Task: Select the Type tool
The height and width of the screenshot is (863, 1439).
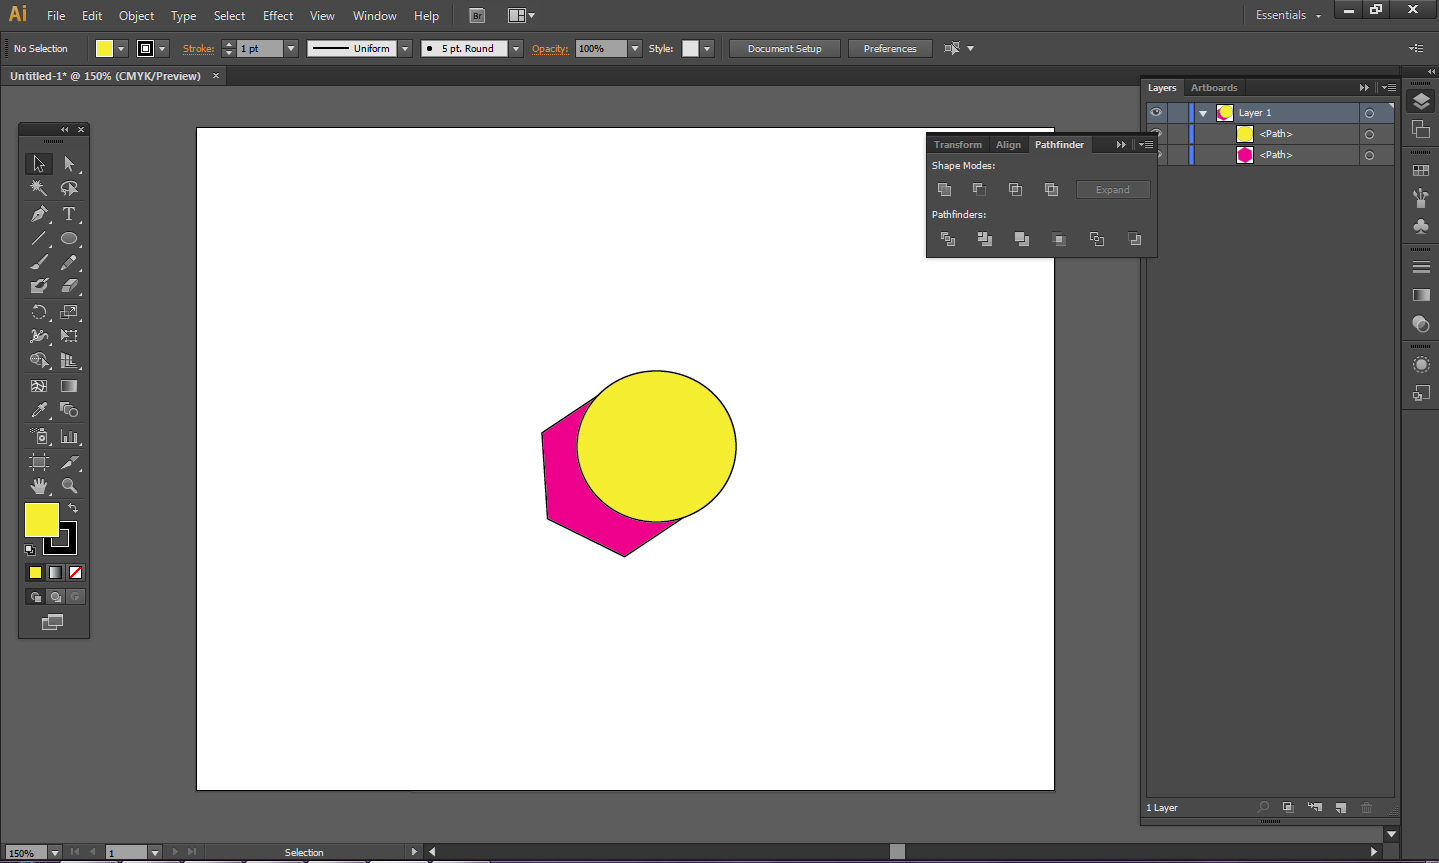Action: (x=69, y=214)
